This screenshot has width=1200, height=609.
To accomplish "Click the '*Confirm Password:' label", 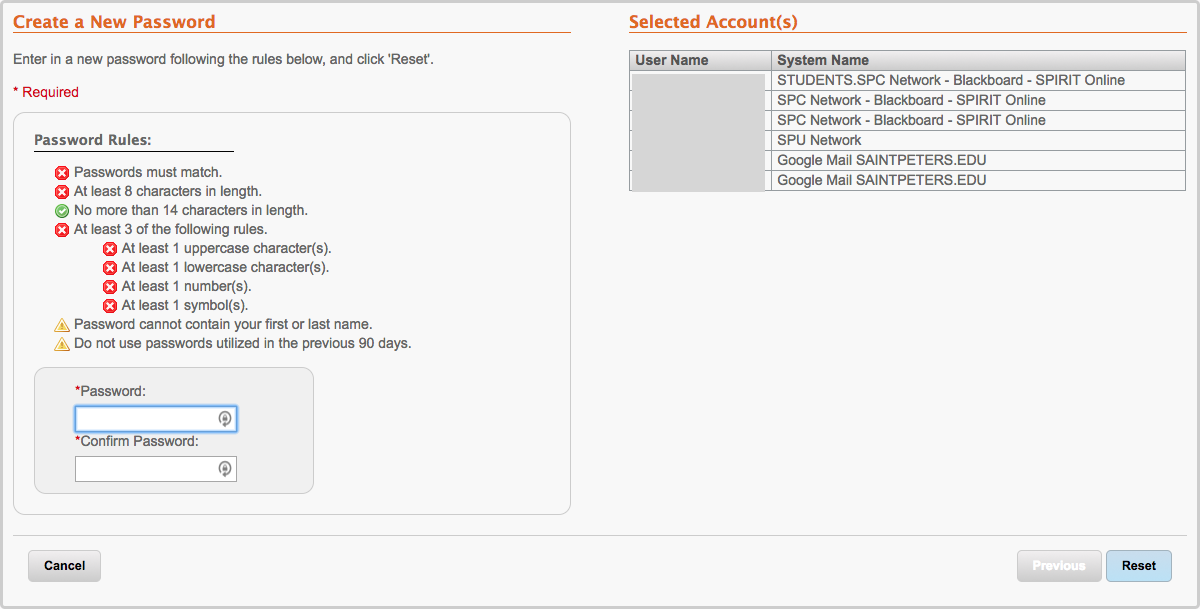I will (x=137, y=441).
